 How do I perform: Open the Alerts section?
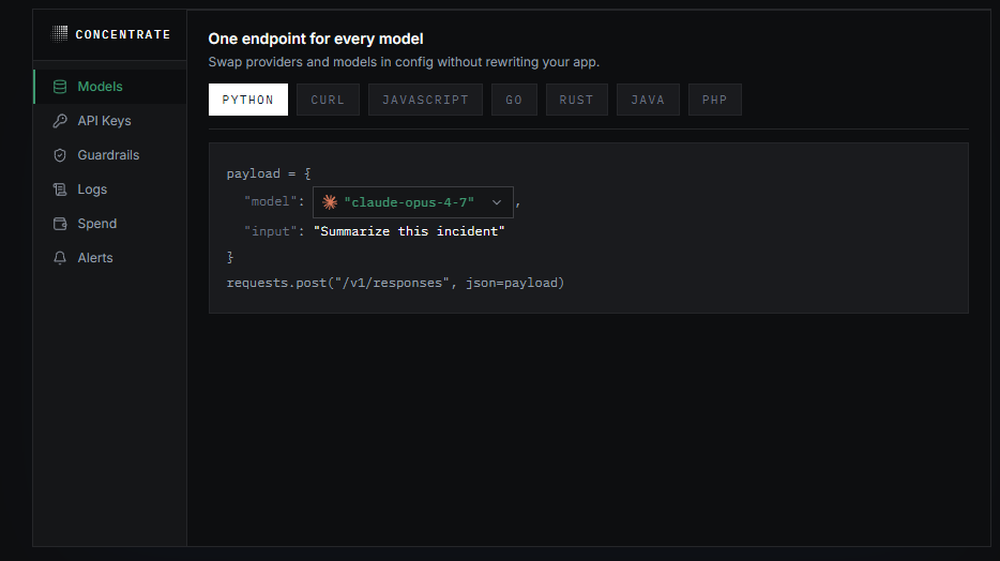click(110, 258)
